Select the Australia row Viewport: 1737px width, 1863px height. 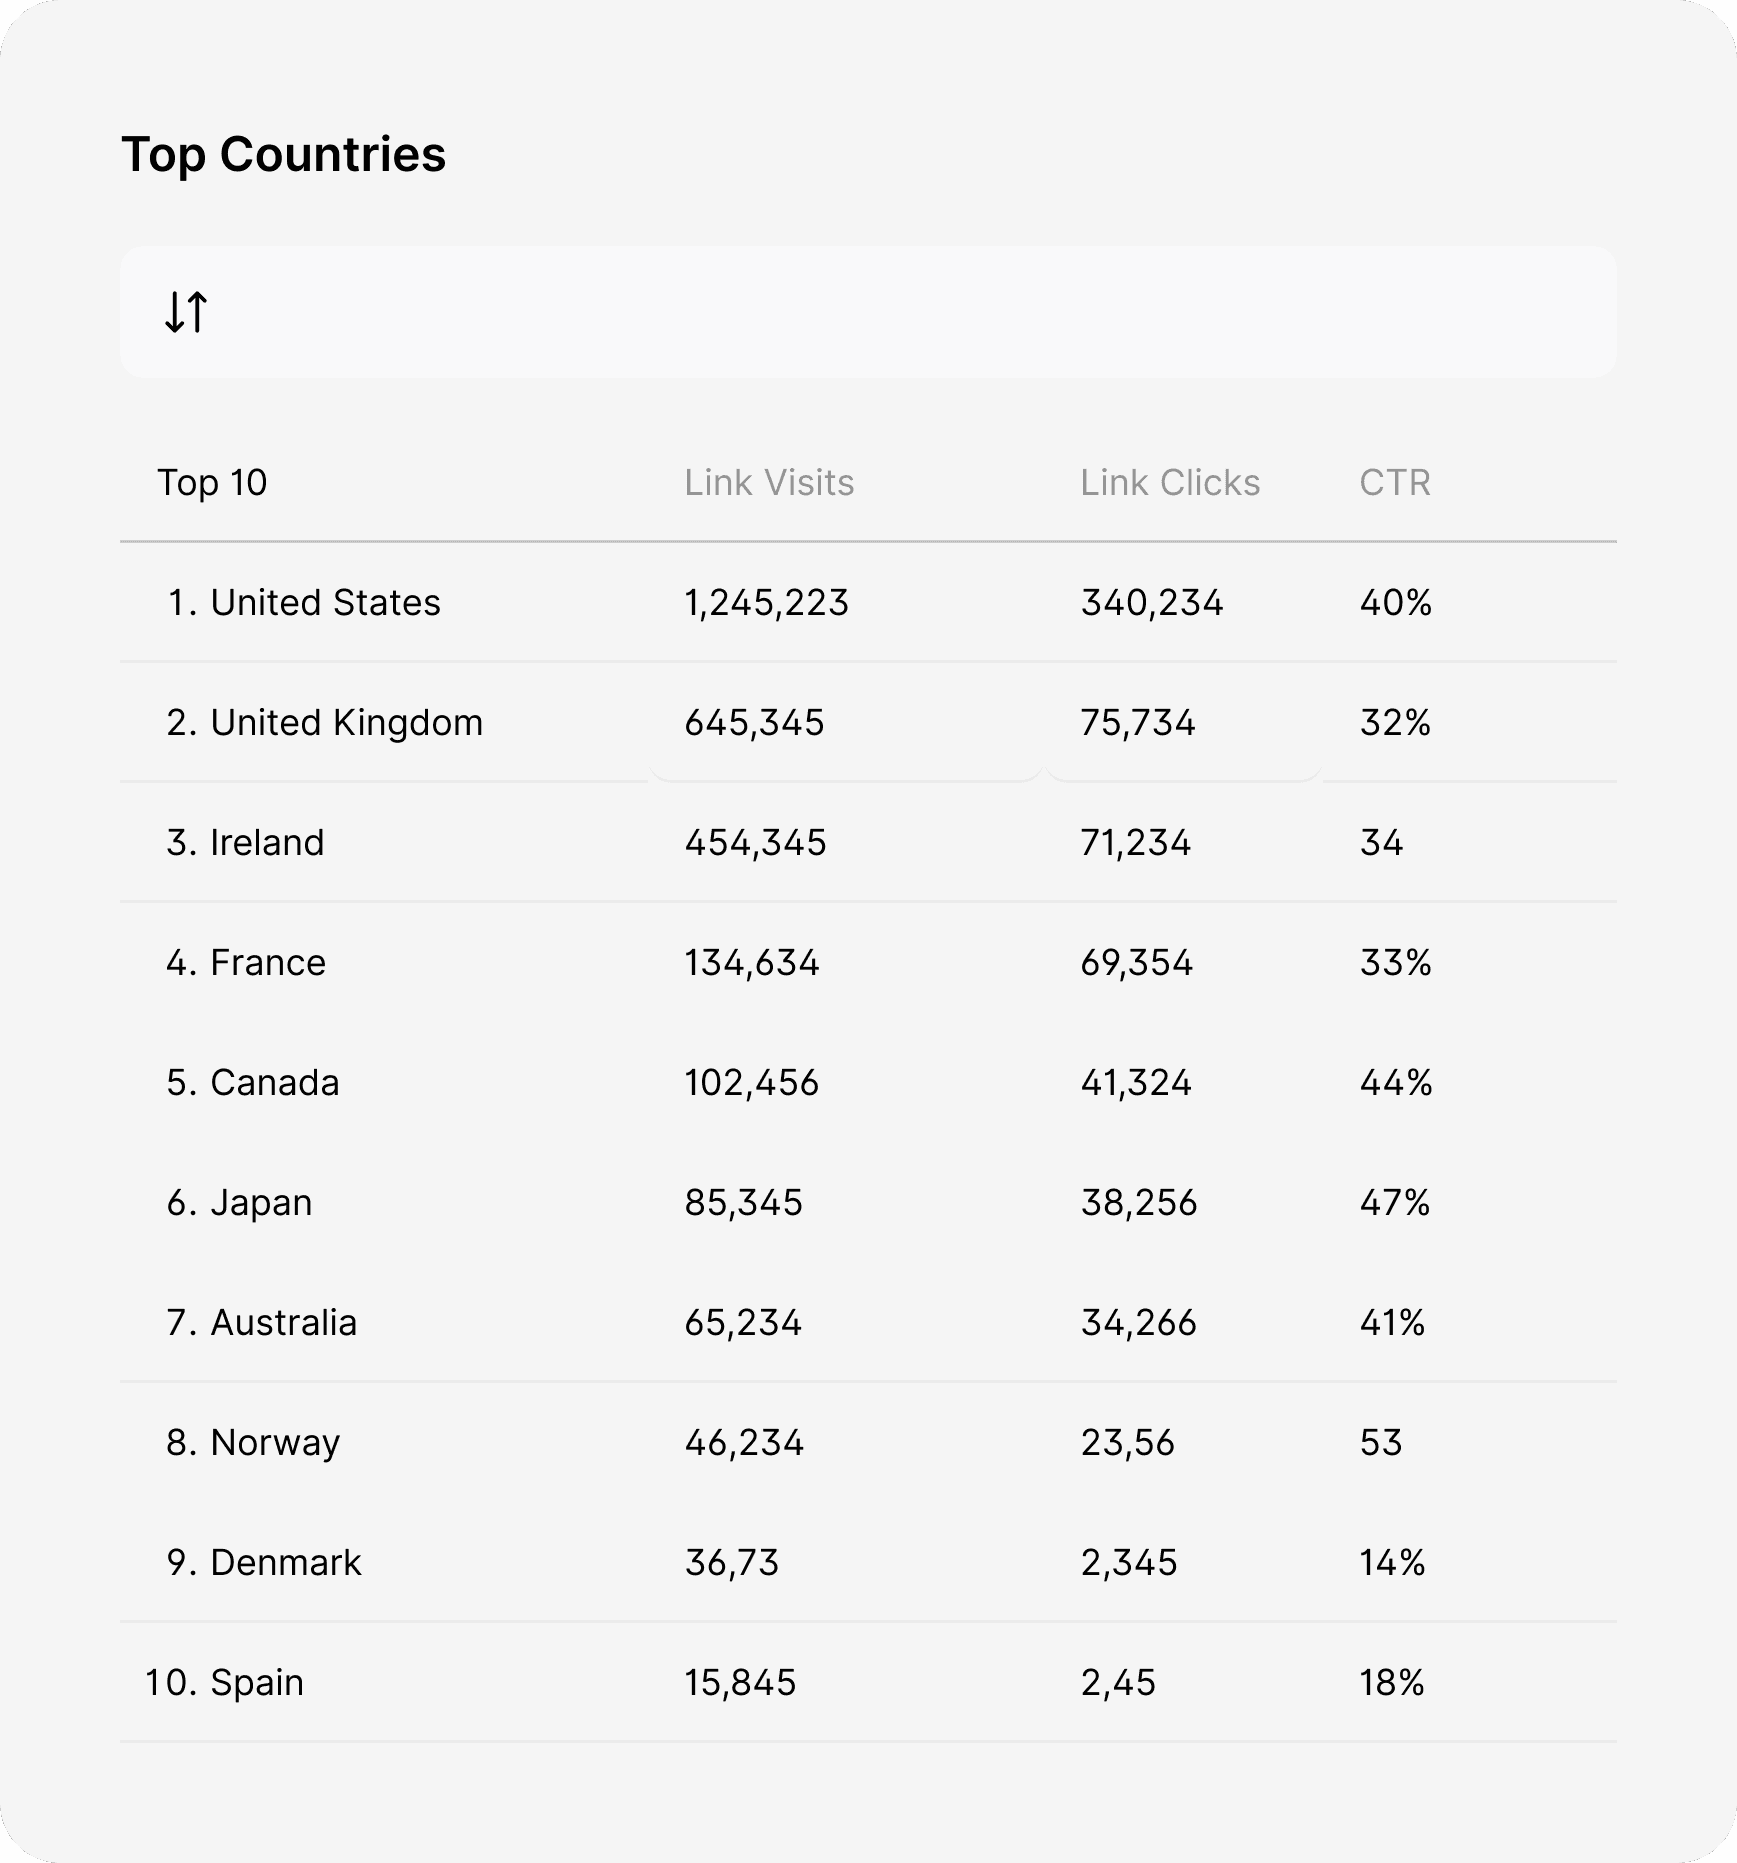283,1323
